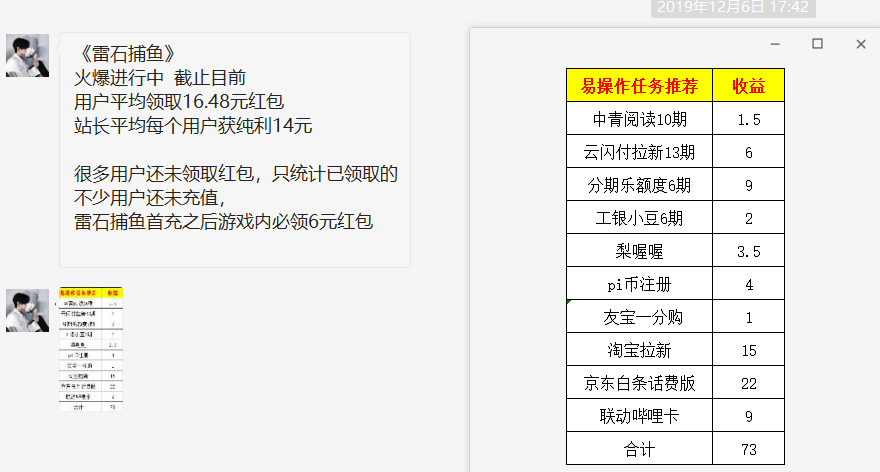Click the 73 total value cell

coord(749,449)
